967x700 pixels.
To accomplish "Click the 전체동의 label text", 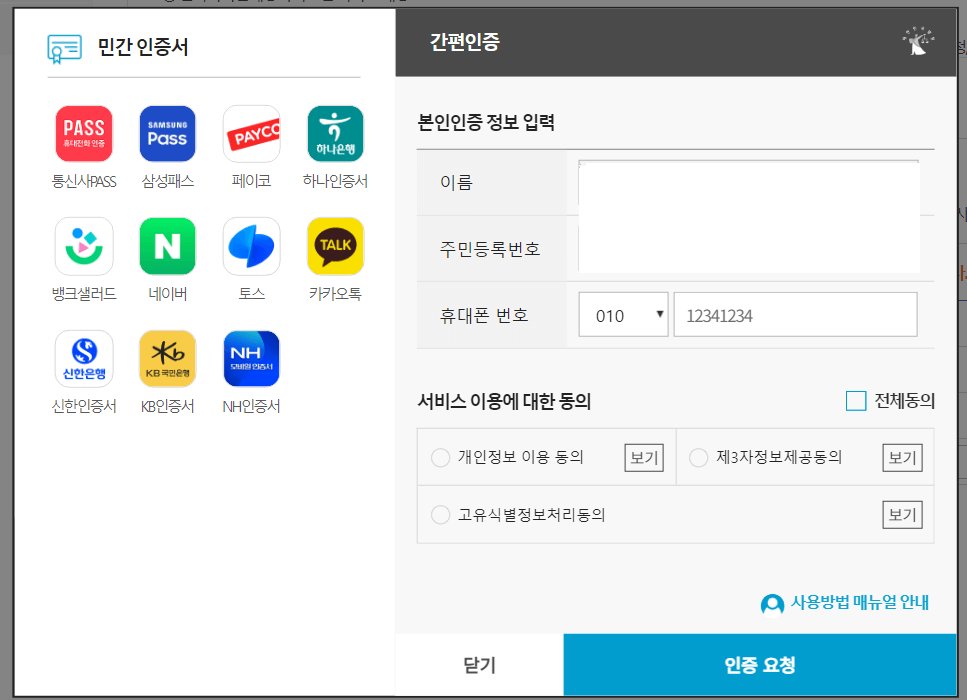I will [905, 401].
